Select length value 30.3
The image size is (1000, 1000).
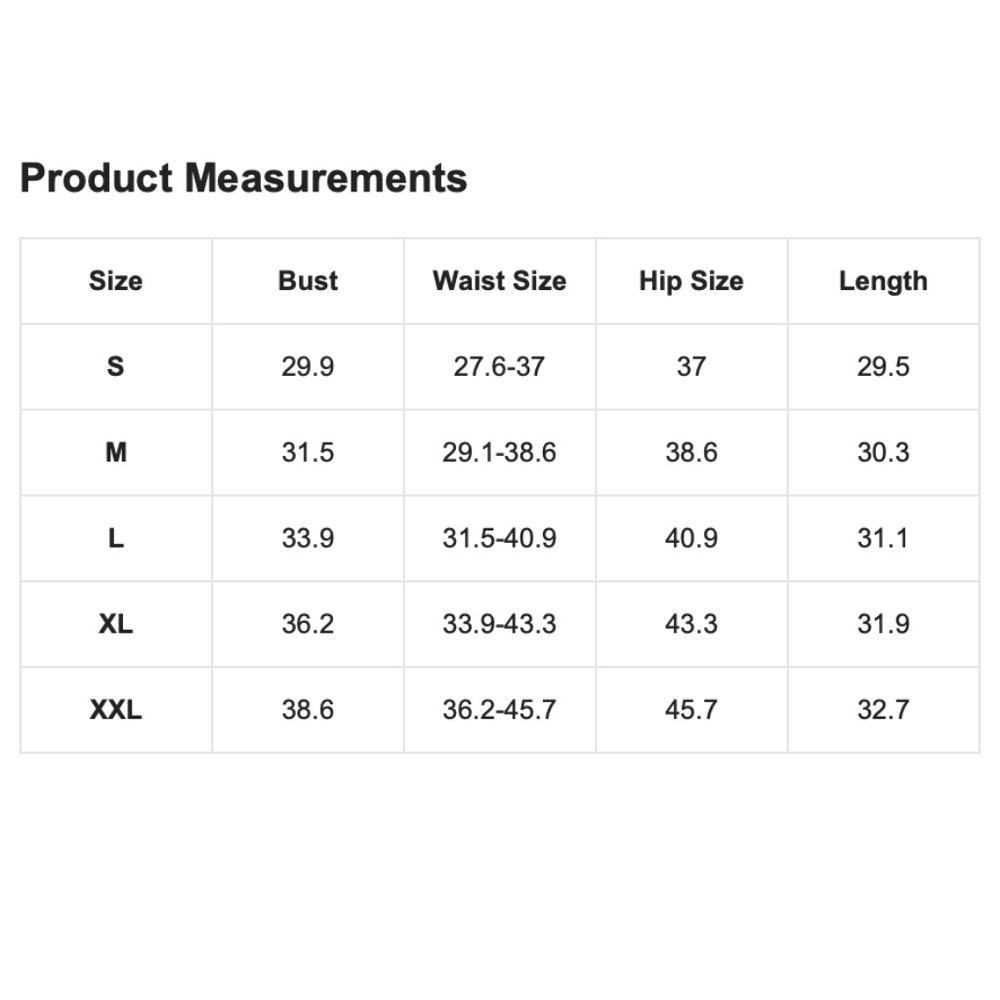click(x=883, y=452)
